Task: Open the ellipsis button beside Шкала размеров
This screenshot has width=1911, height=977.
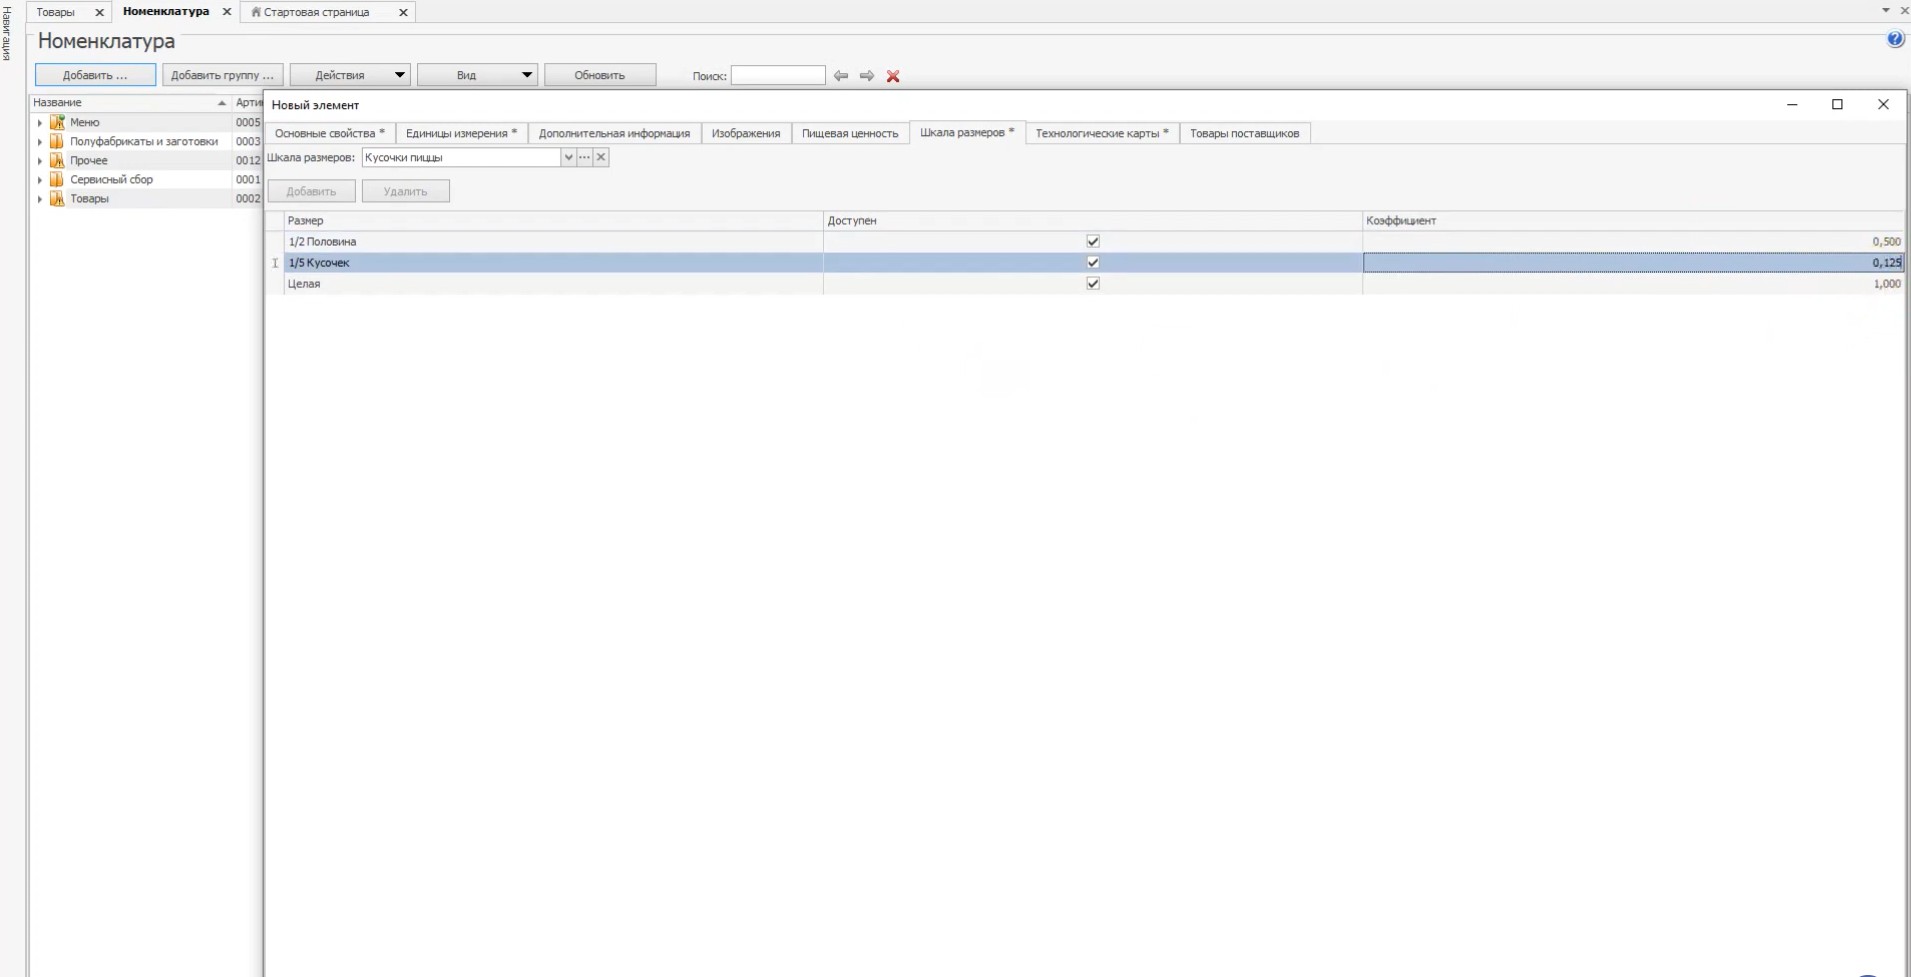Action: 585,157
